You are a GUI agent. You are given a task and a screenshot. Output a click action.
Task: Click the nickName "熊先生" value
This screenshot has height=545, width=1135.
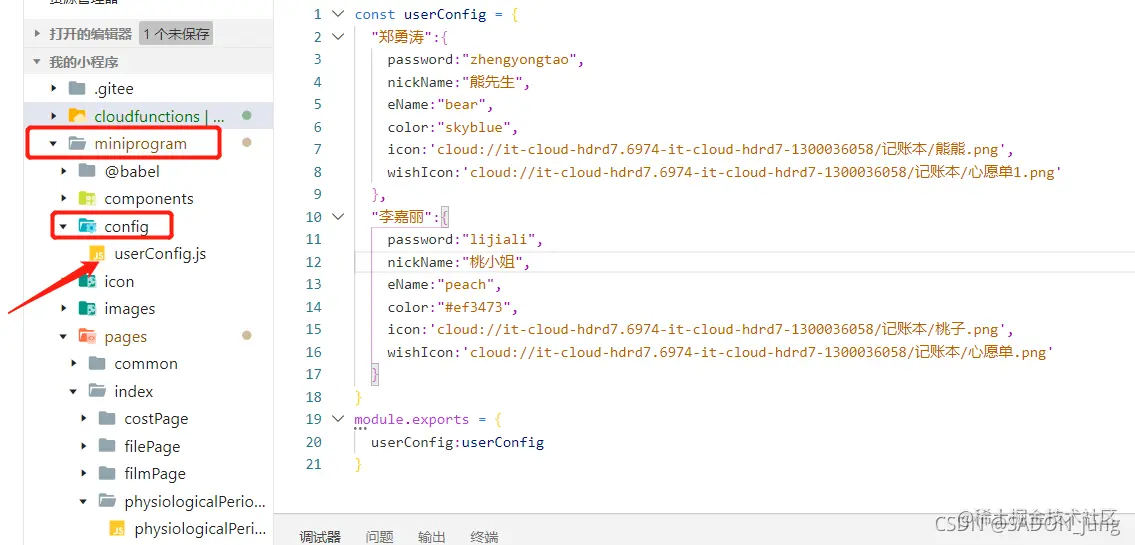(x=492, y=82)
